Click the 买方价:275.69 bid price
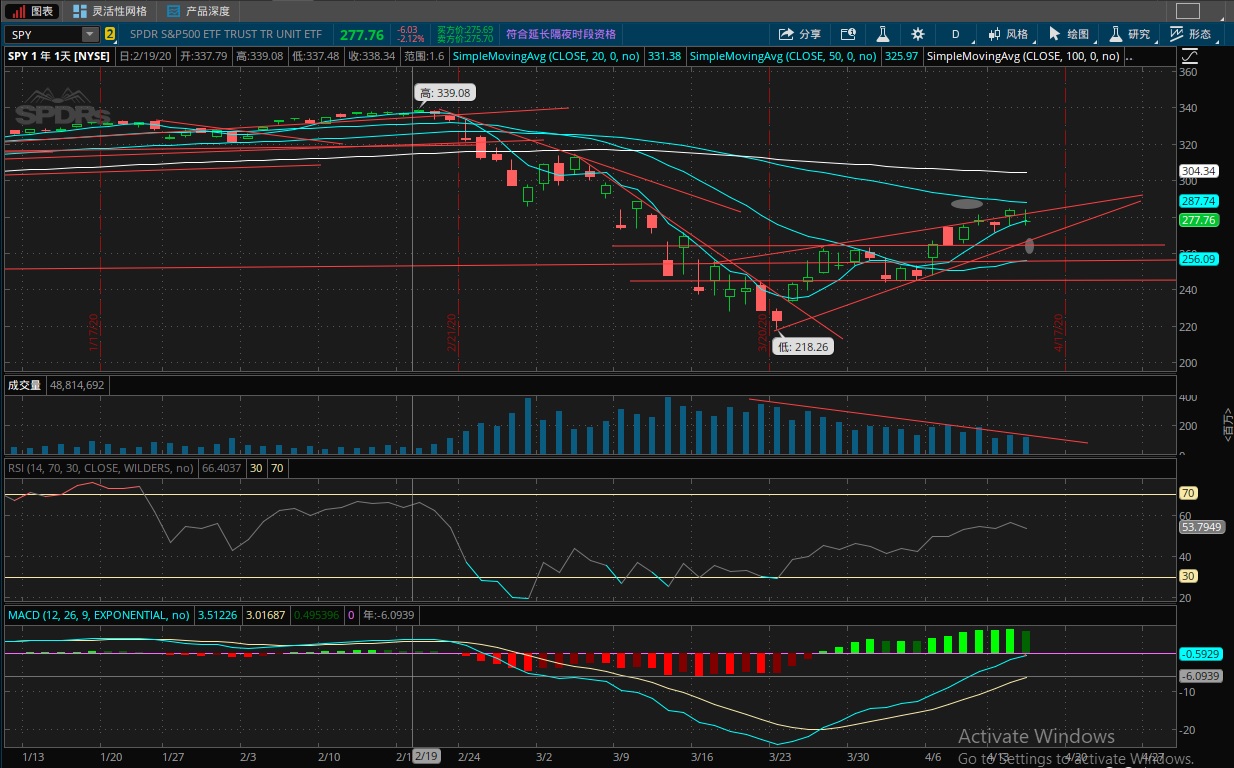 coord(465,30)
